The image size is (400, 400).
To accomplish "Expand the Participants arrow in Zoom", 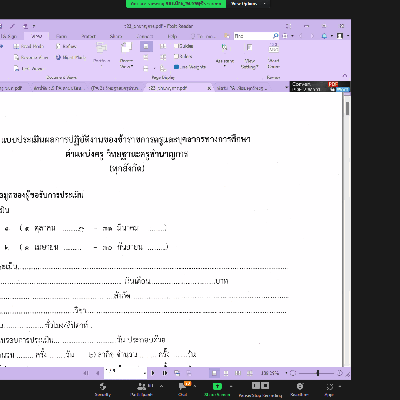I will pos(162,386).
